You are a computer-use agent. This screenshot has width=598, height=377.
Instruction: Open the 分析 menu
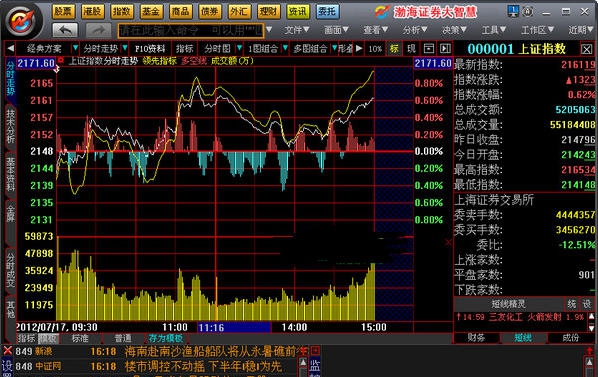[x=415, y=30]
